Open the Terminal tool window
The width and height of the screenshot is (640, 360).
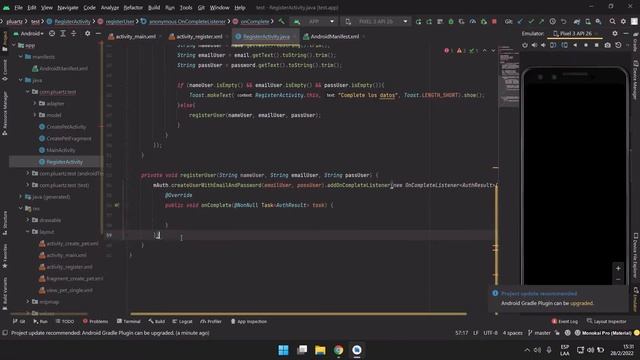click(129, 322)
